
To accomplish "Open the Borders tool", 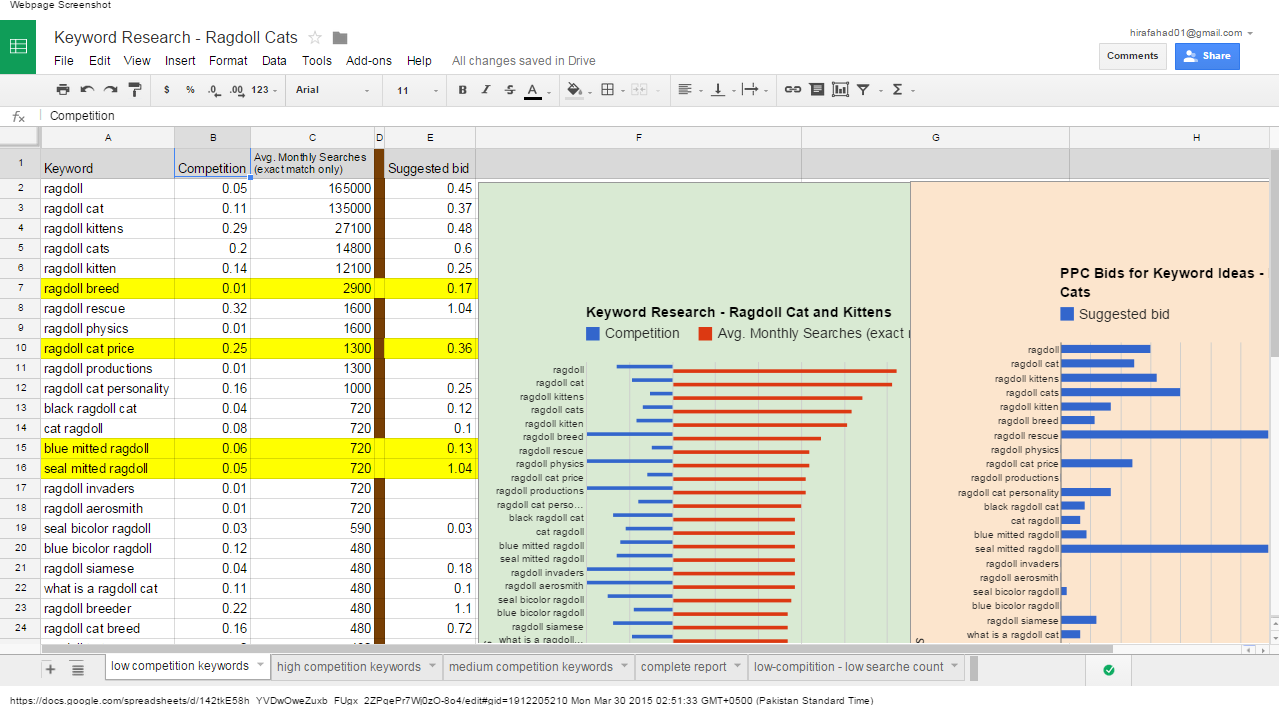I will (607, 90).
